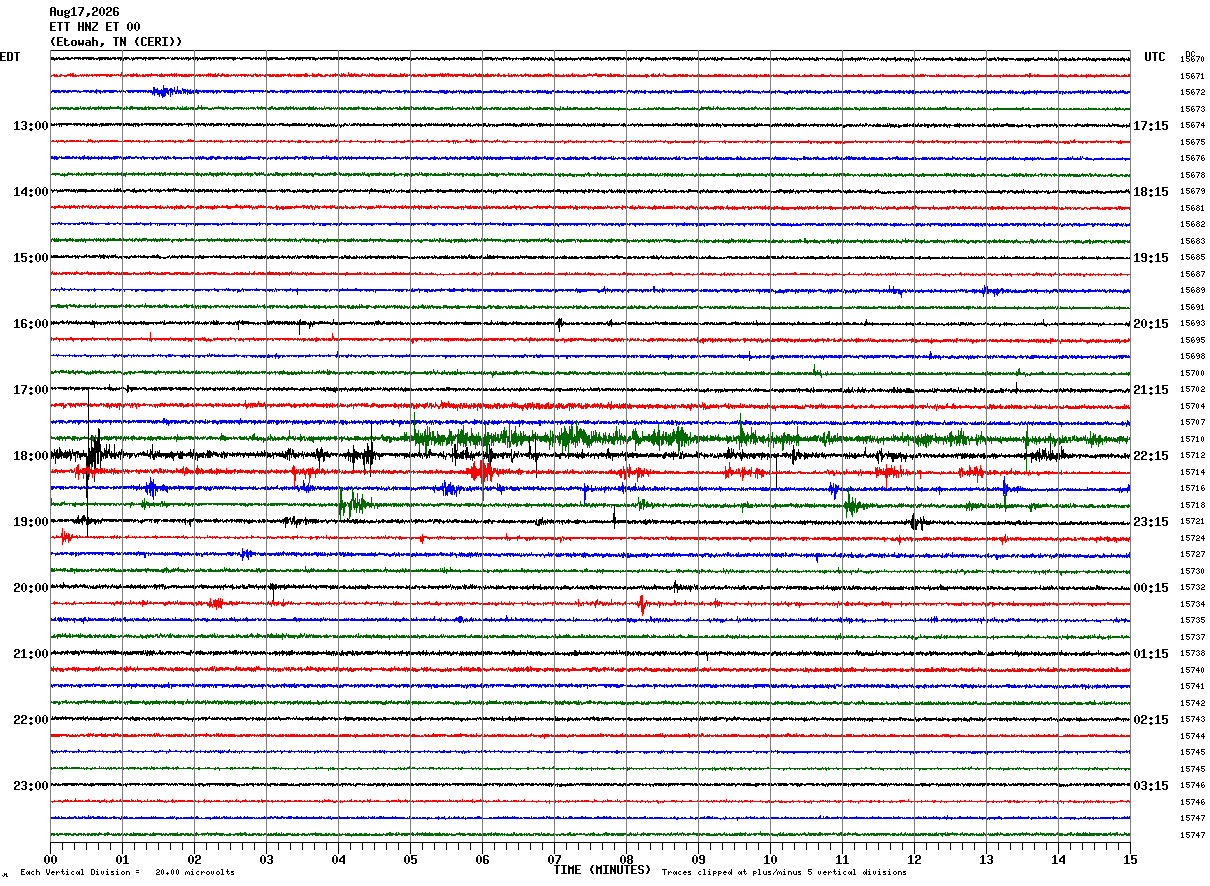
Task: Click the 22:15 UTC time label
Action: [1150, 456]
